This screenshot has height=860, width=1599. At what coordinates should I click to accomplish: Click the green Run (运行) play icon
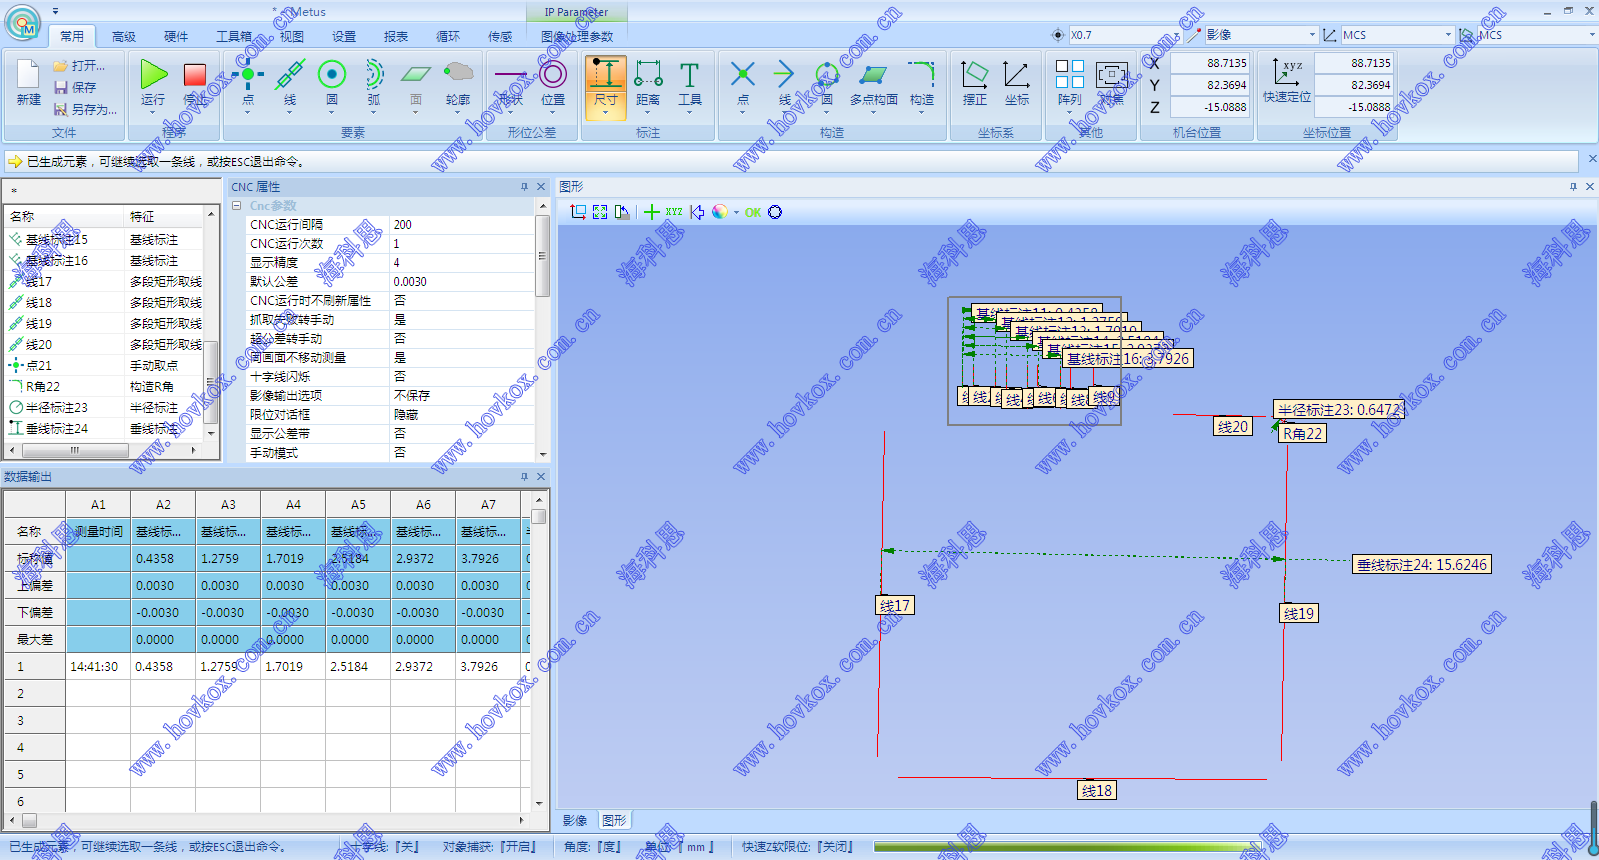(x=153, y=76)
